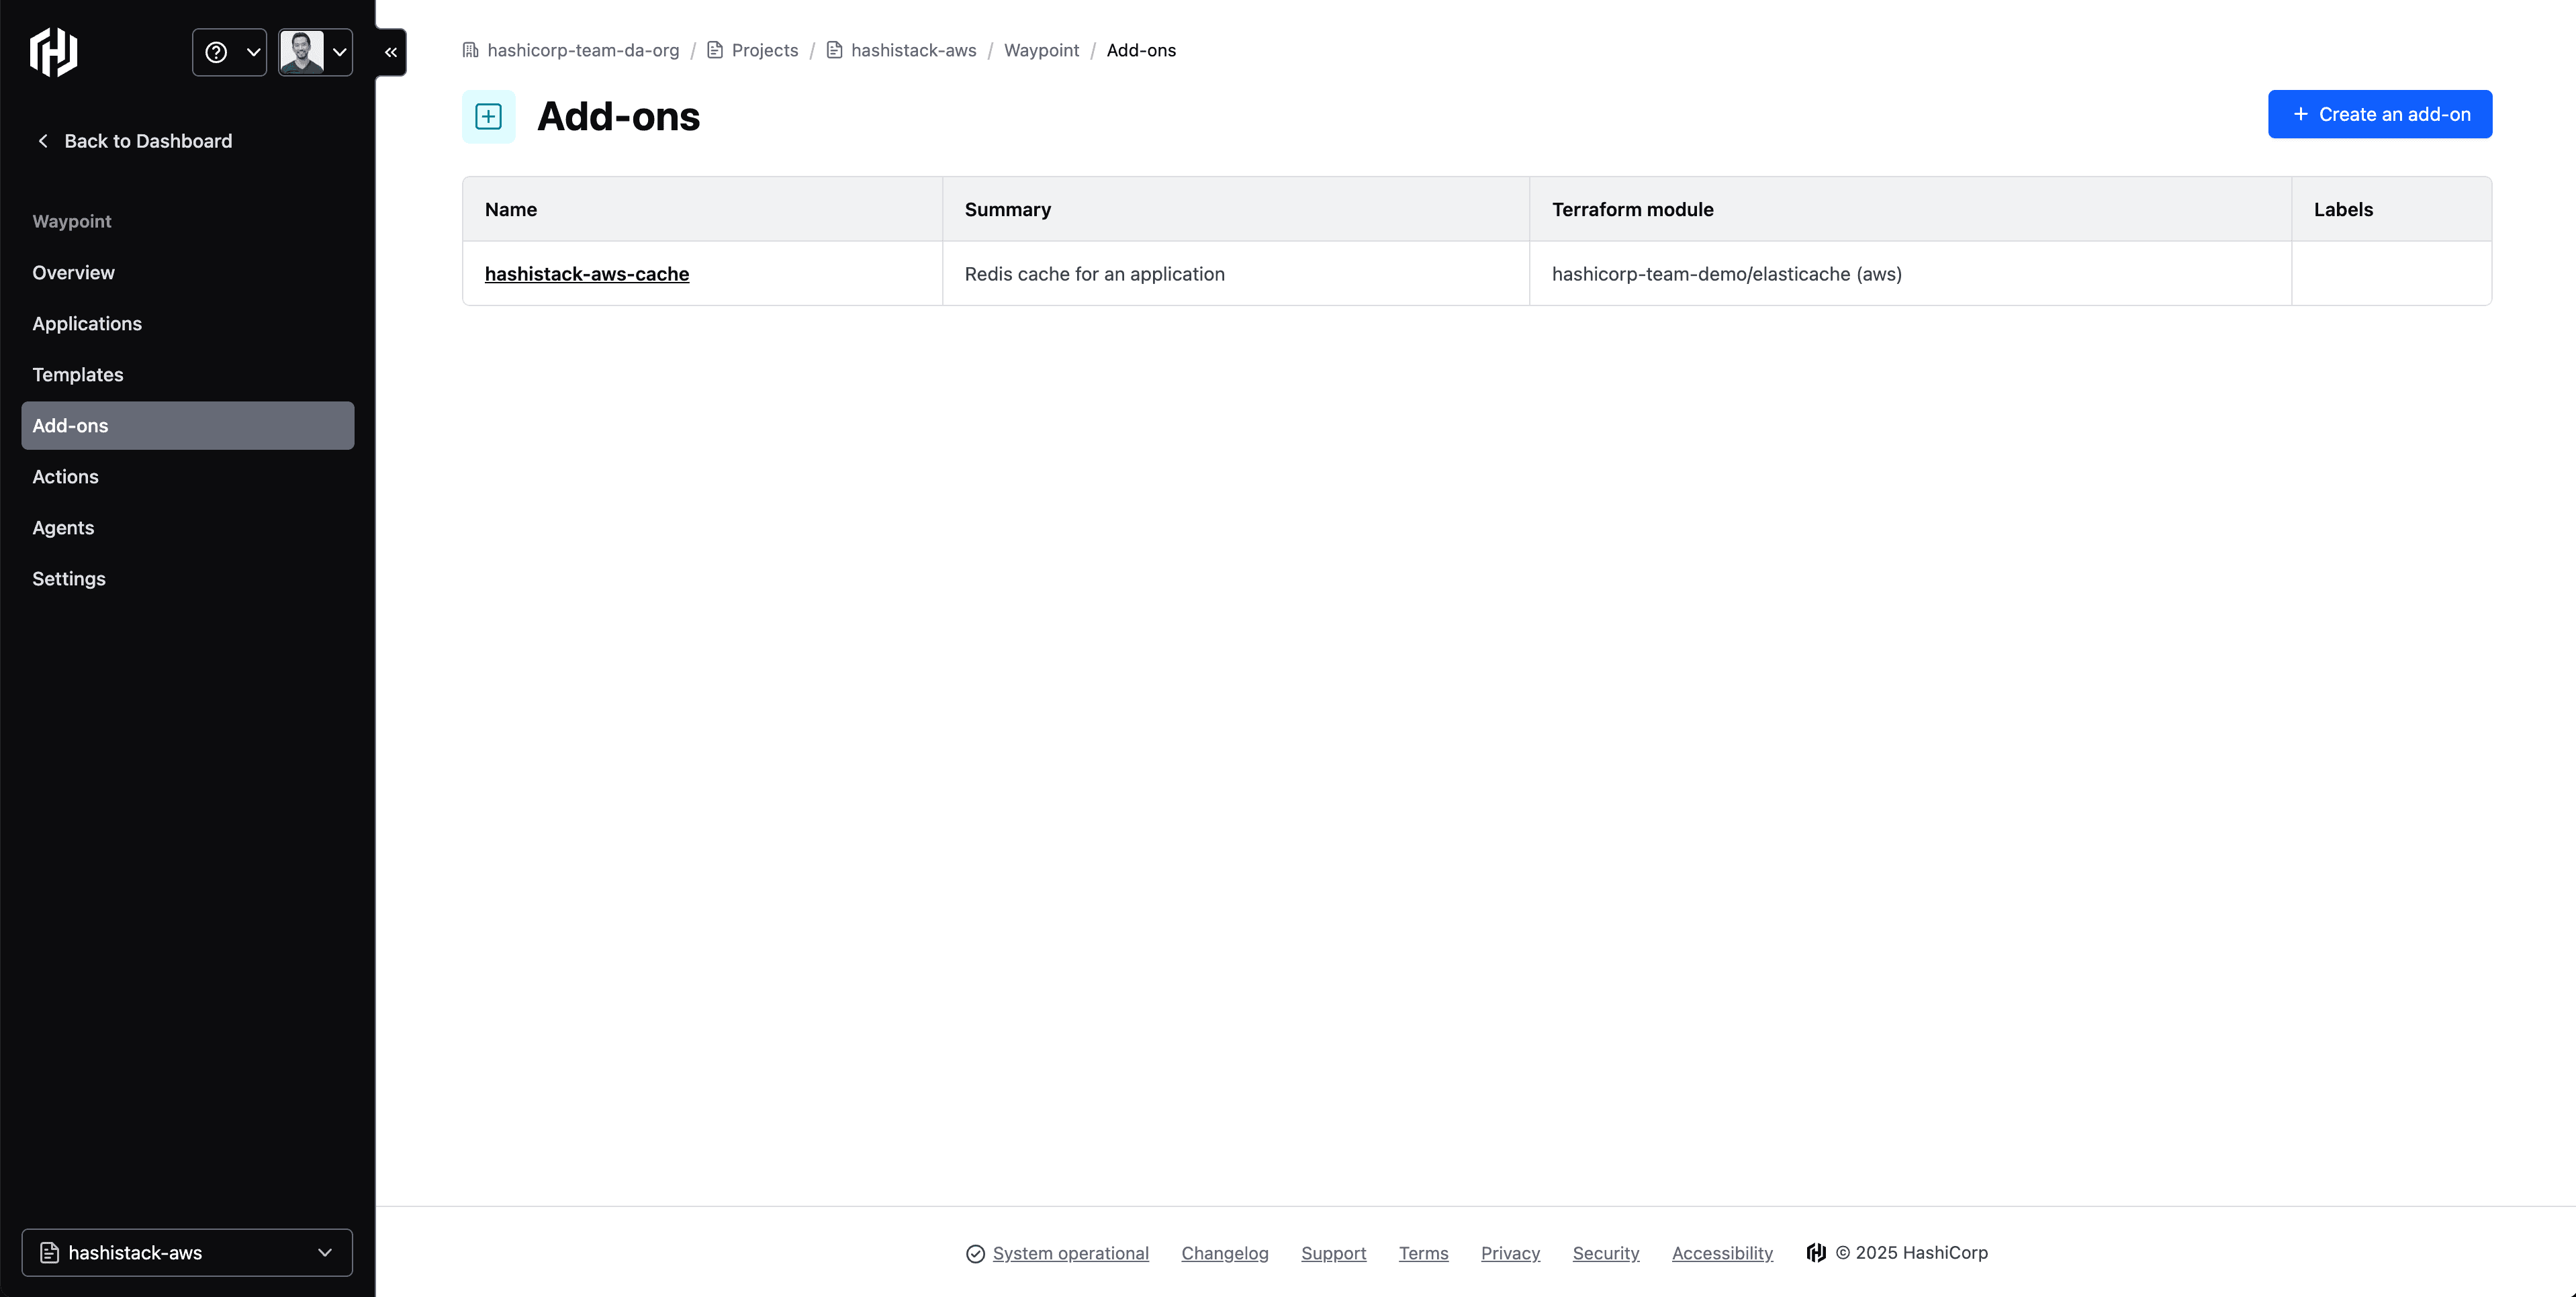Navigate to Projects breadcrumb
Image resolution: width=2576 pixels, height=1297 pixels.
[x=764, y=50]
